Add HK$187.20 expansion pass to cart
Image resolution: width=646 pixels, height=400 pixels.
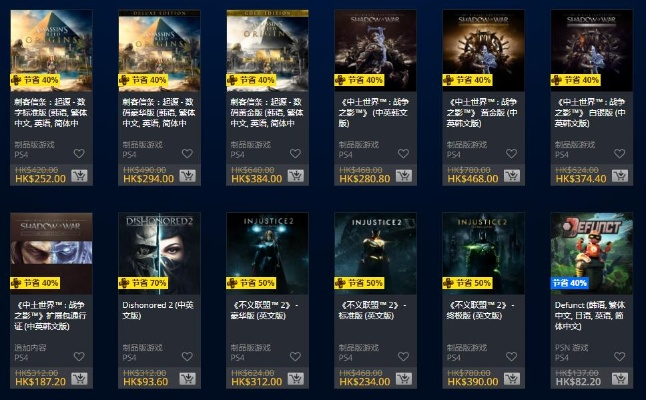pos(79,379)
